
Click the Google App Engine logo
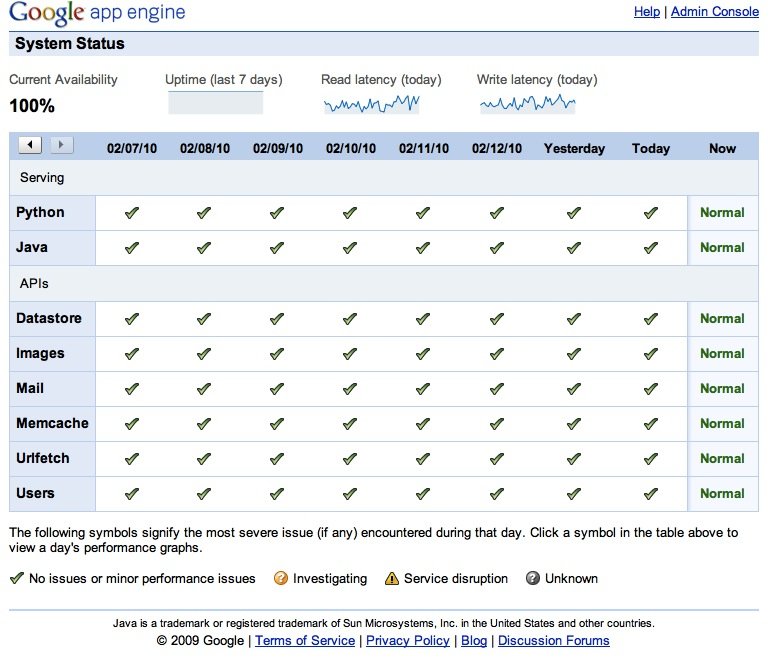point(97,14)
